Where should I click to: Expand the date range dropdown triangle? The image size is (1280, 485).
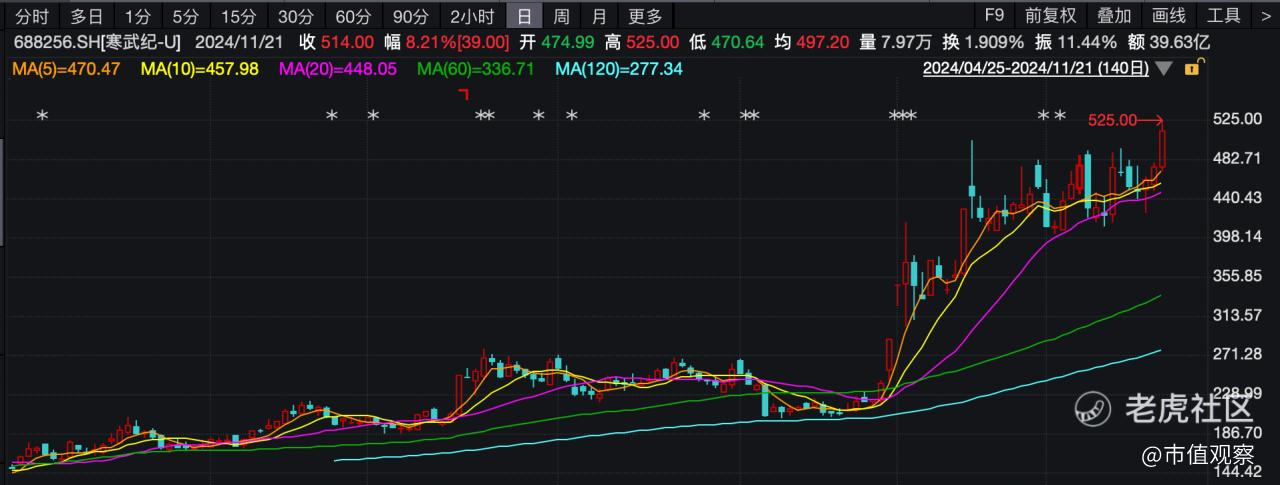pyautogui.click(x=1163, y=69)
